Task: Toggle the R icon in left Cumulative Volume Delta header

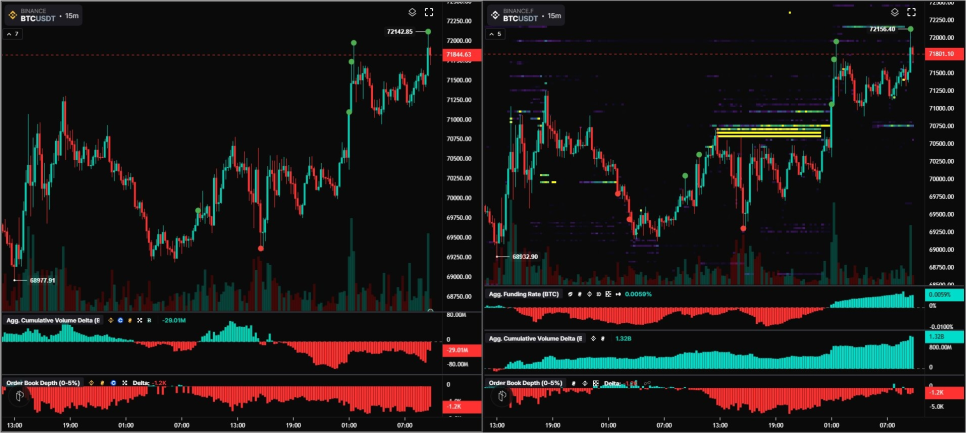Action: (x=149, y=320)
